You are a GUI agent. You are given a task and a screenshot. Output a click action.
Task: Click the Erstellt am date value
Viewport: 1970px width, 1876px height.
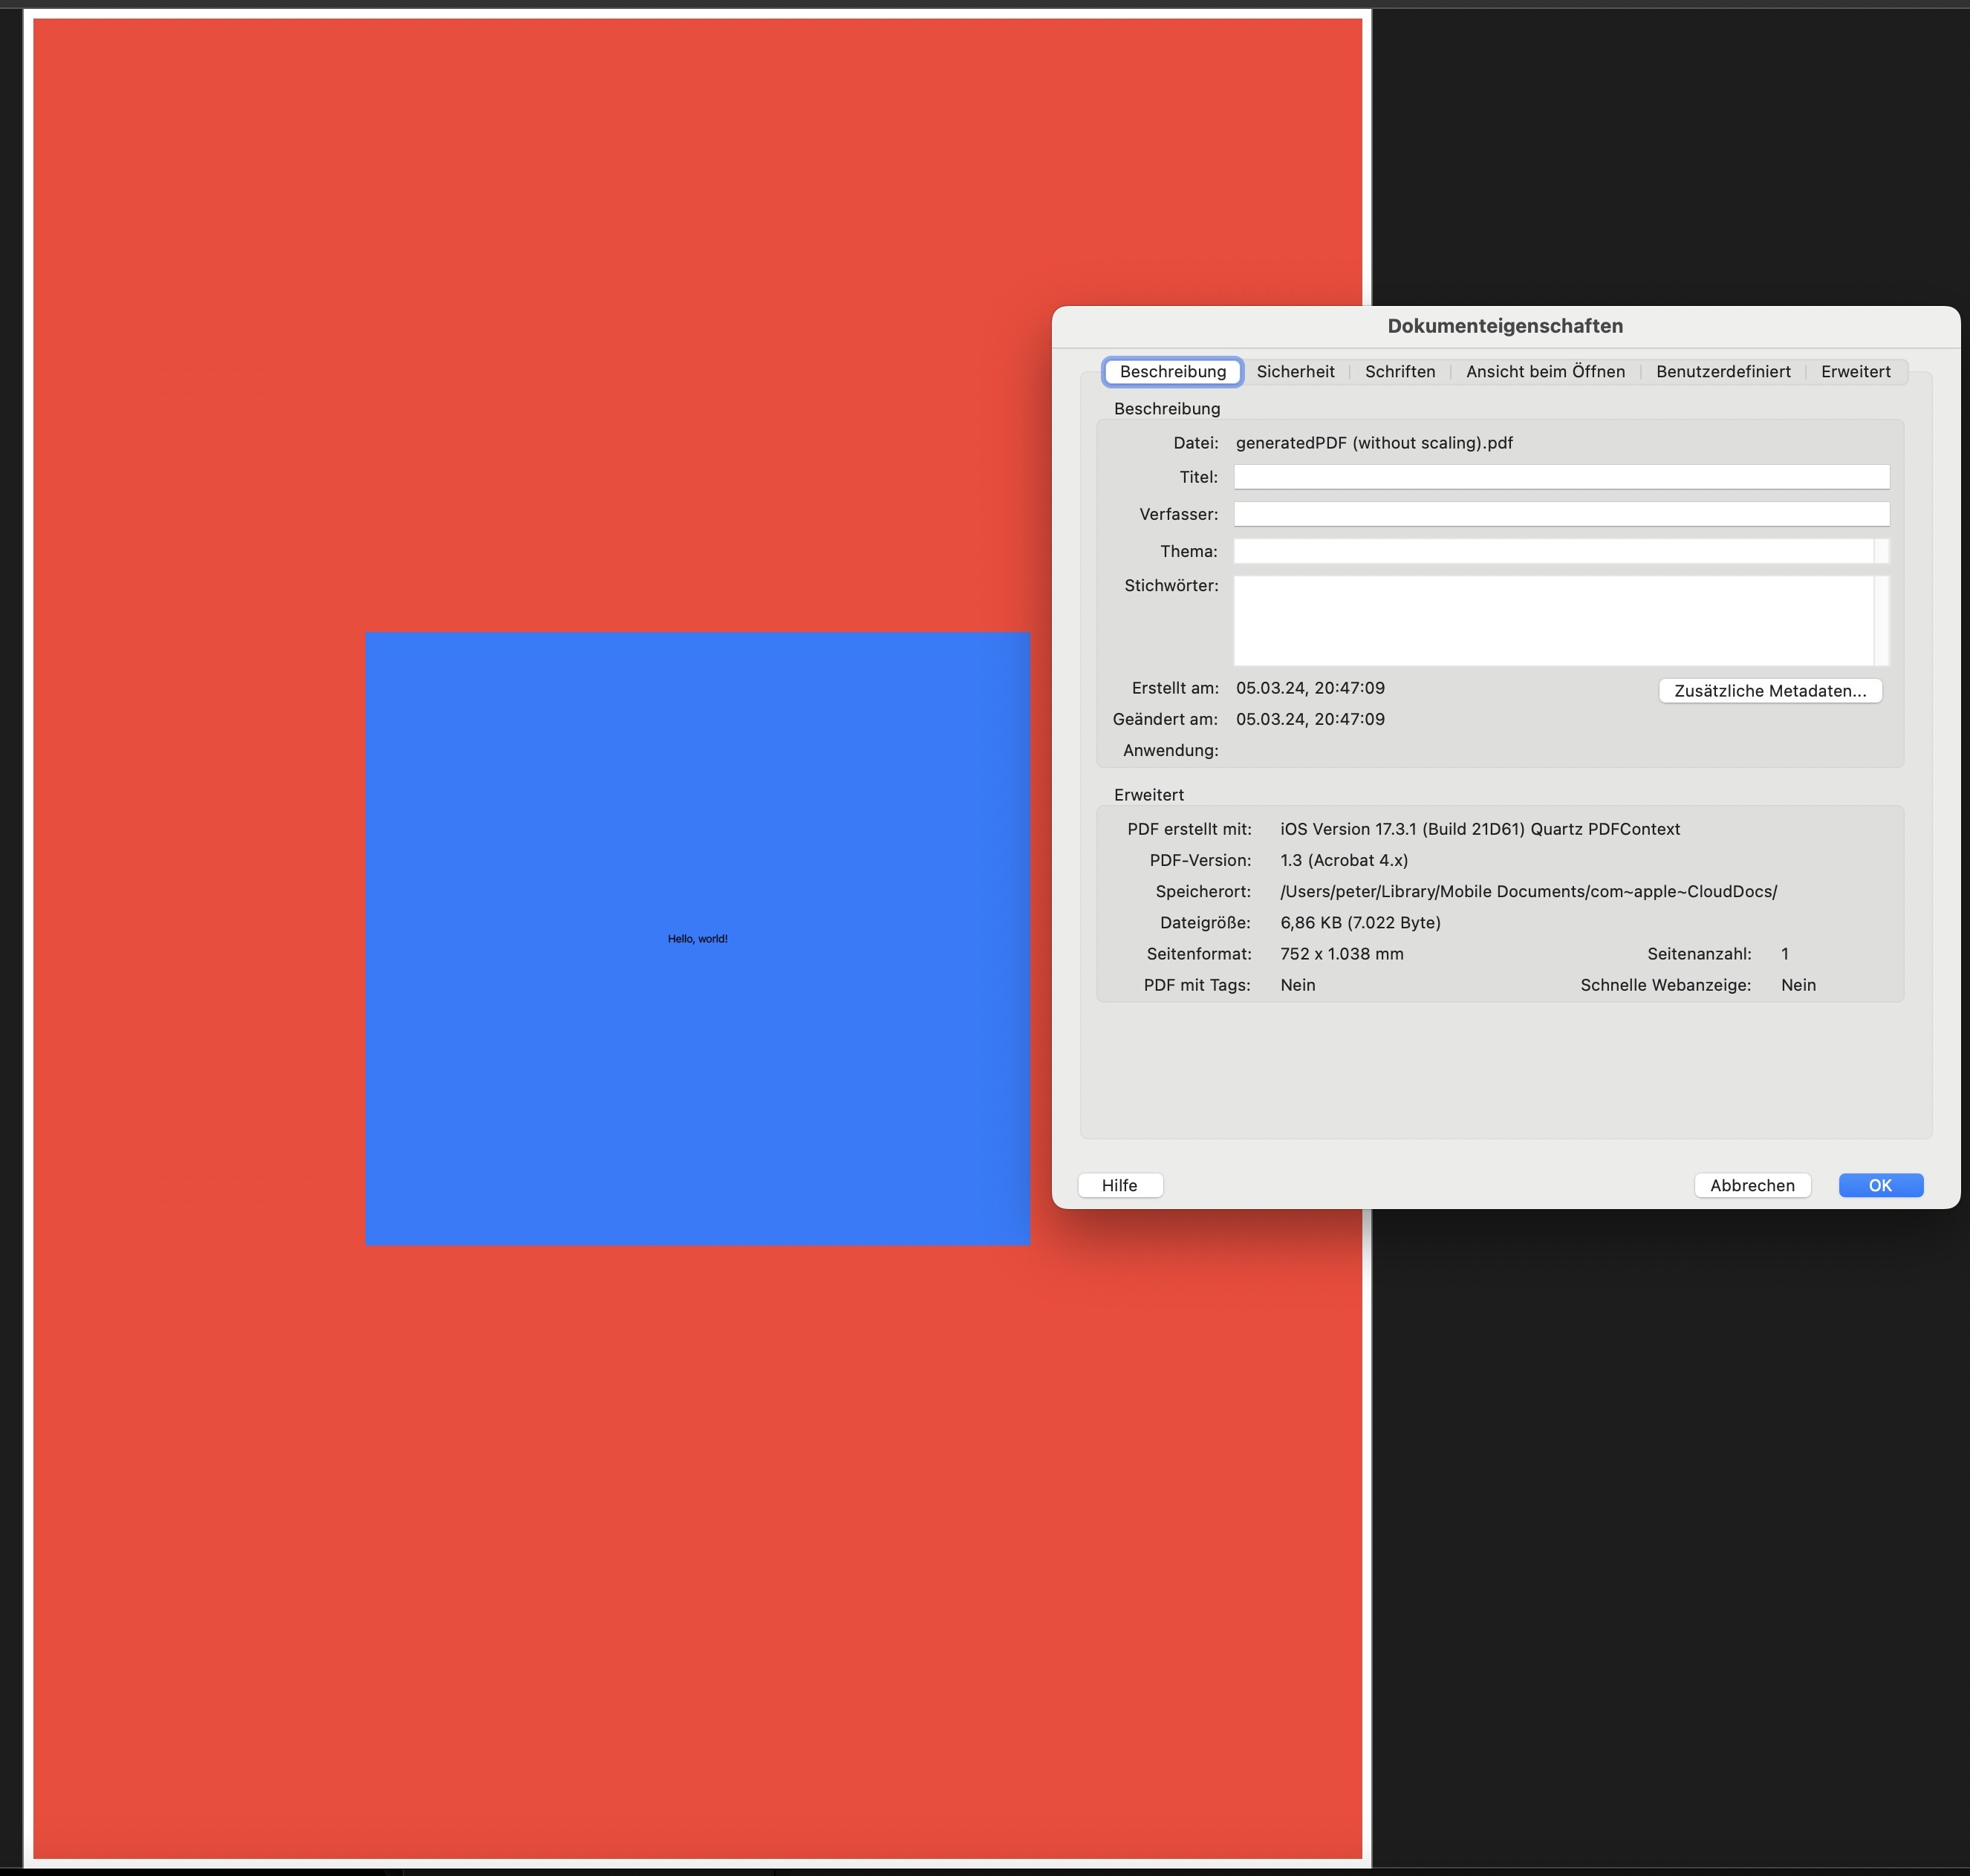click(x=1310, y=688)
